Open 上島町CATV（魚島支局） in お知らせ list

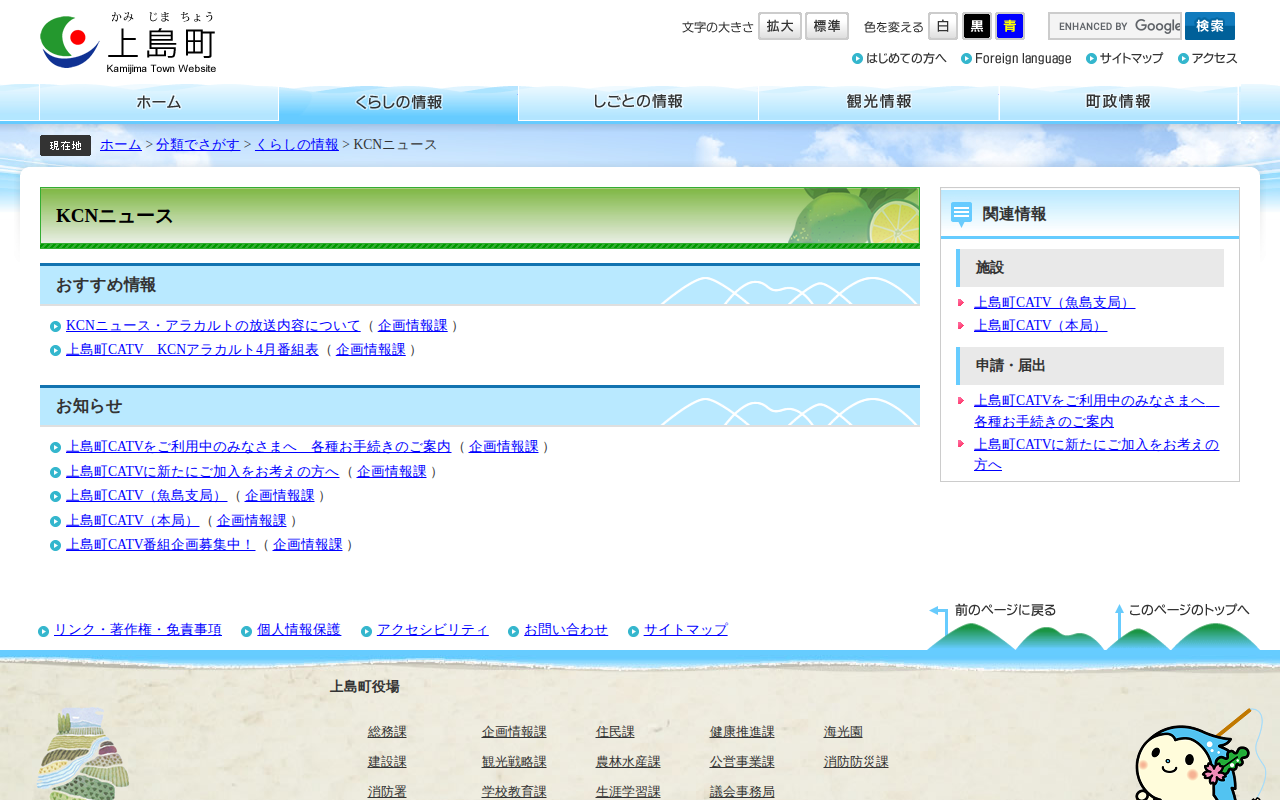(x=146, y=496)
